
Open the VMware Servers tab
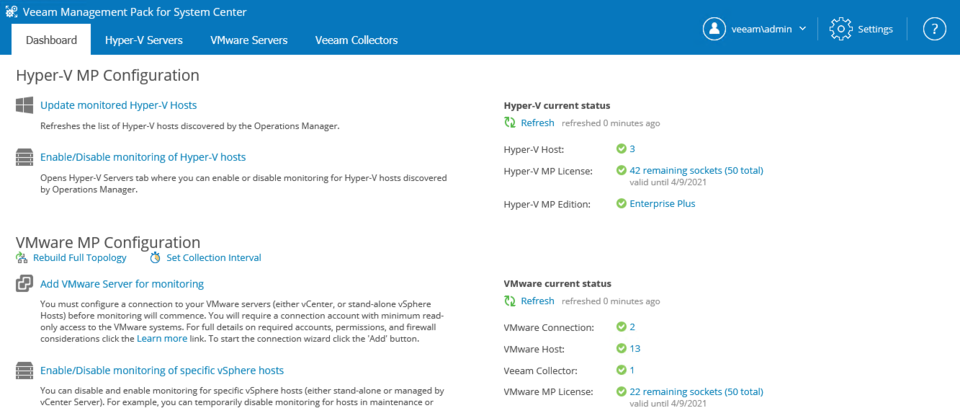249,40
